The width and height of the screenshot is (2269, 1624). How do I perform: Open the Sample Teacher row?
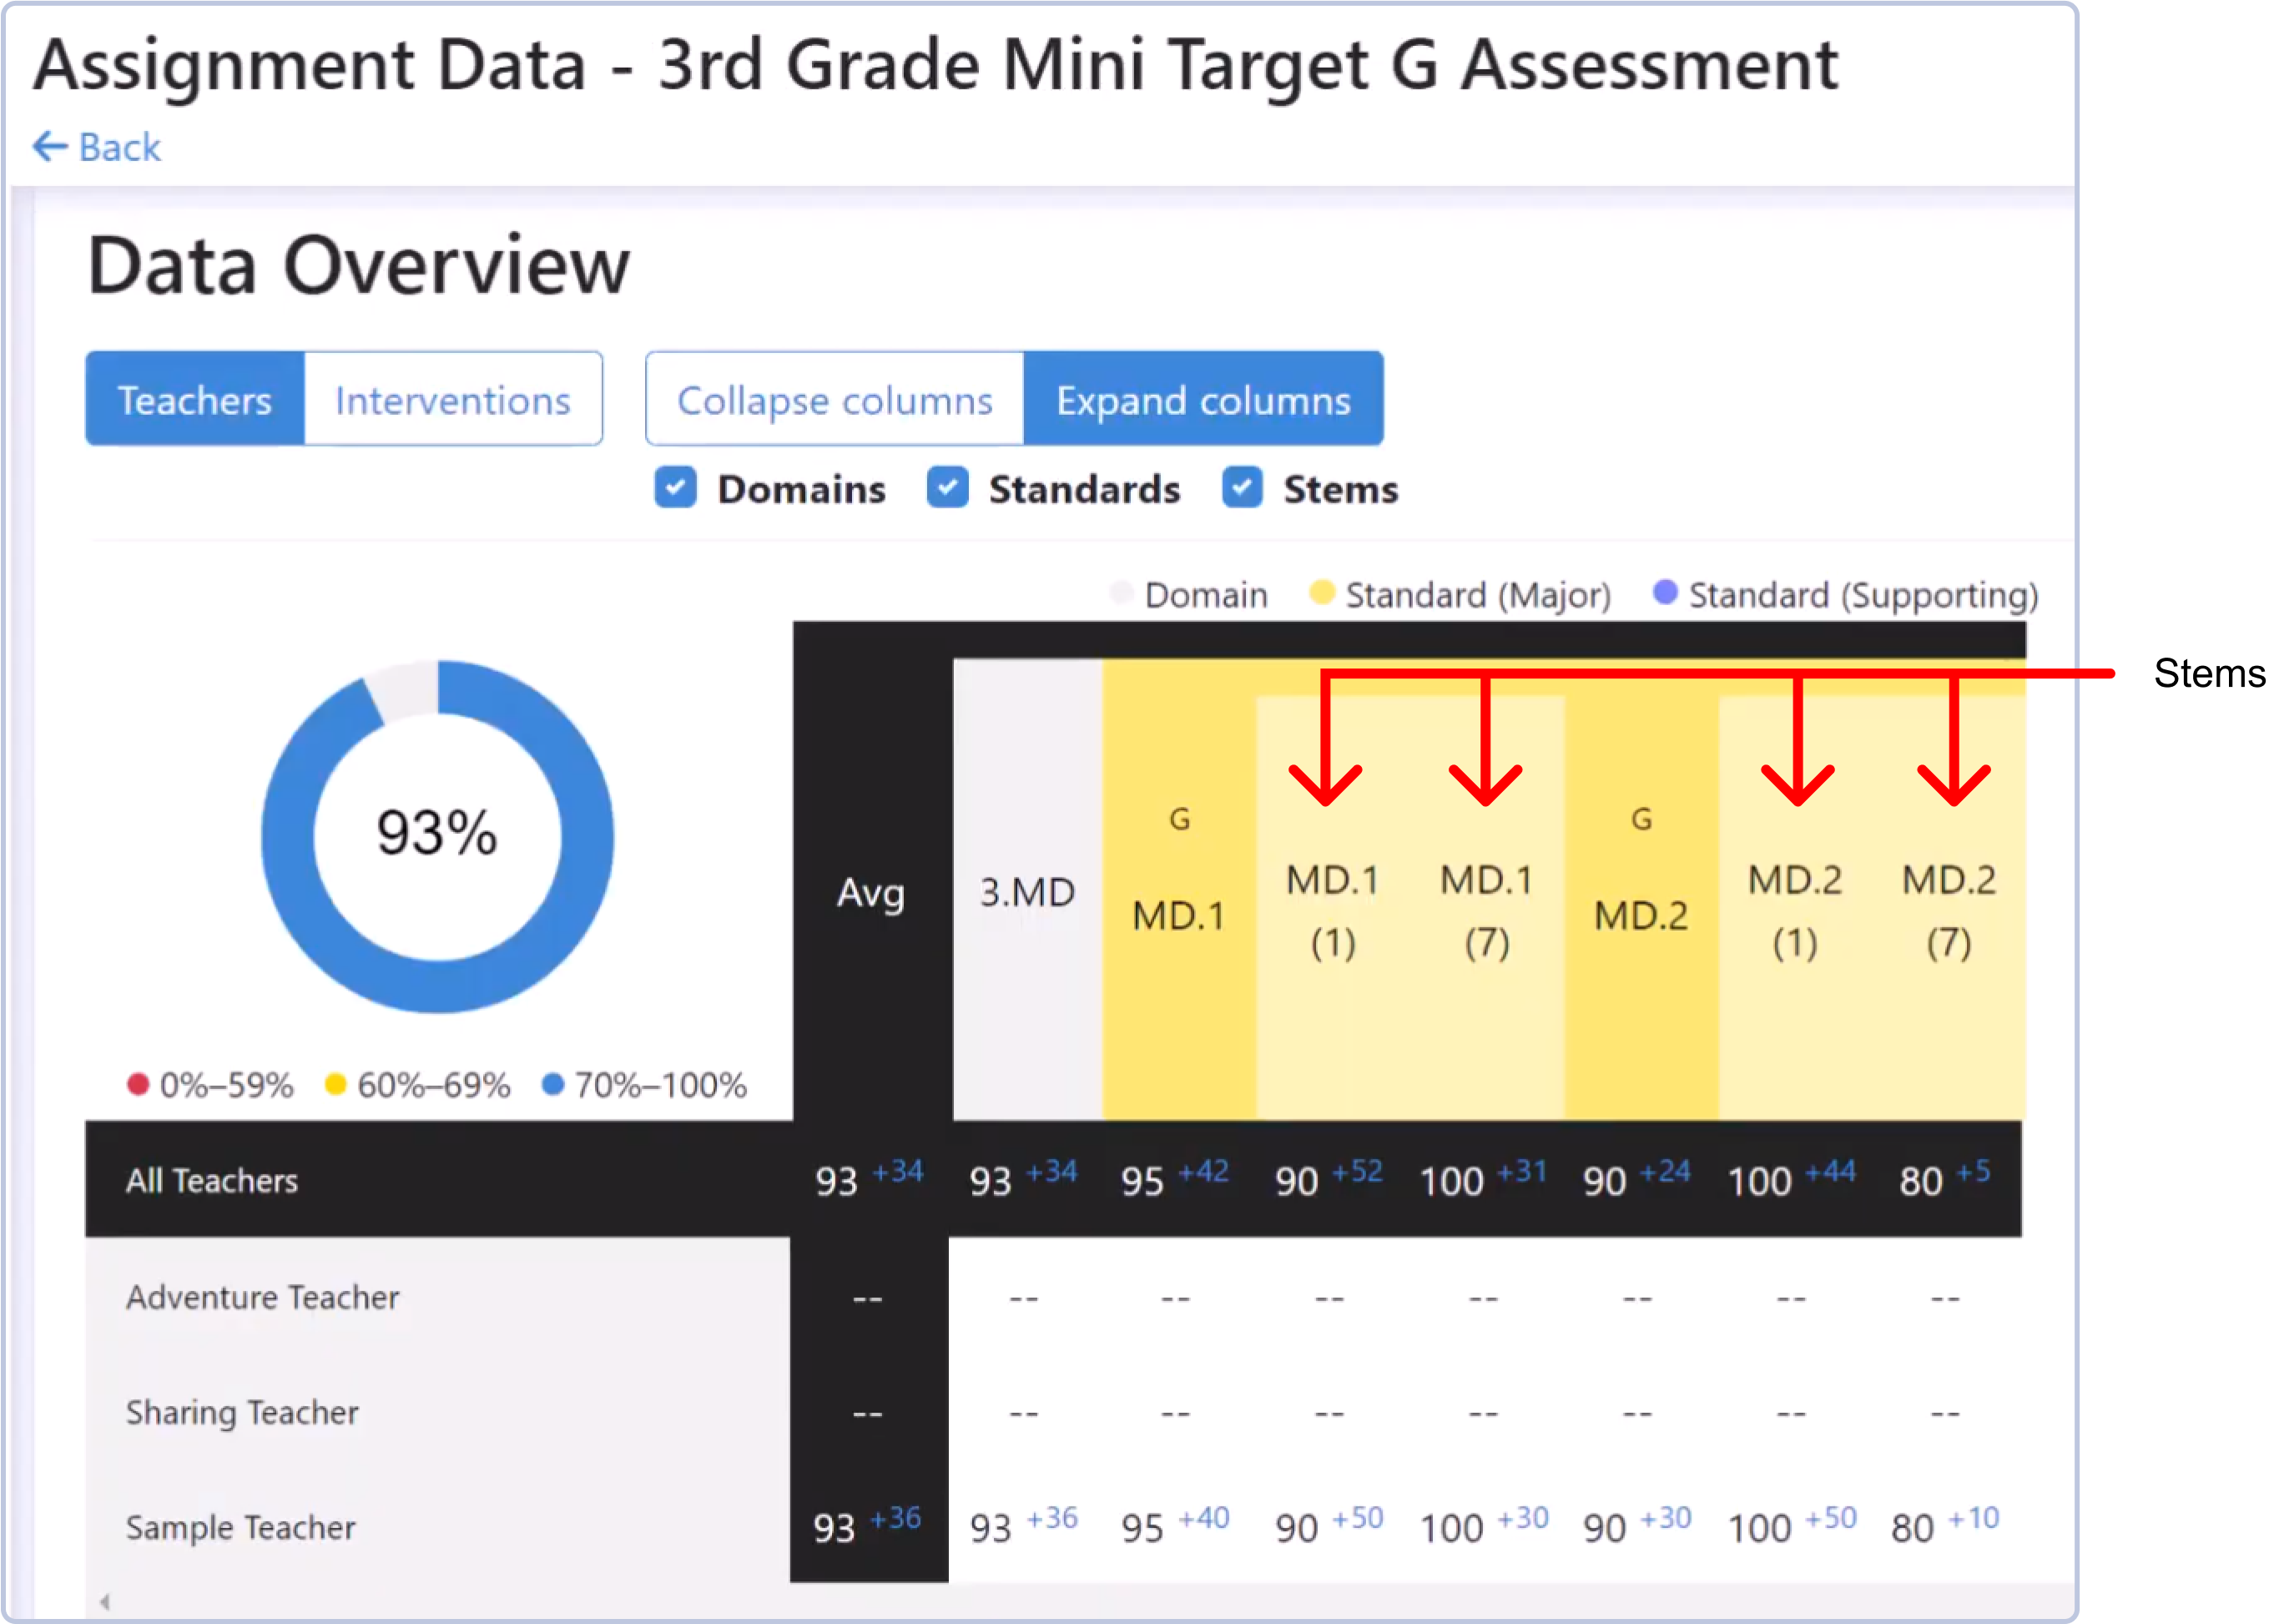click(x=240, y=1527)
